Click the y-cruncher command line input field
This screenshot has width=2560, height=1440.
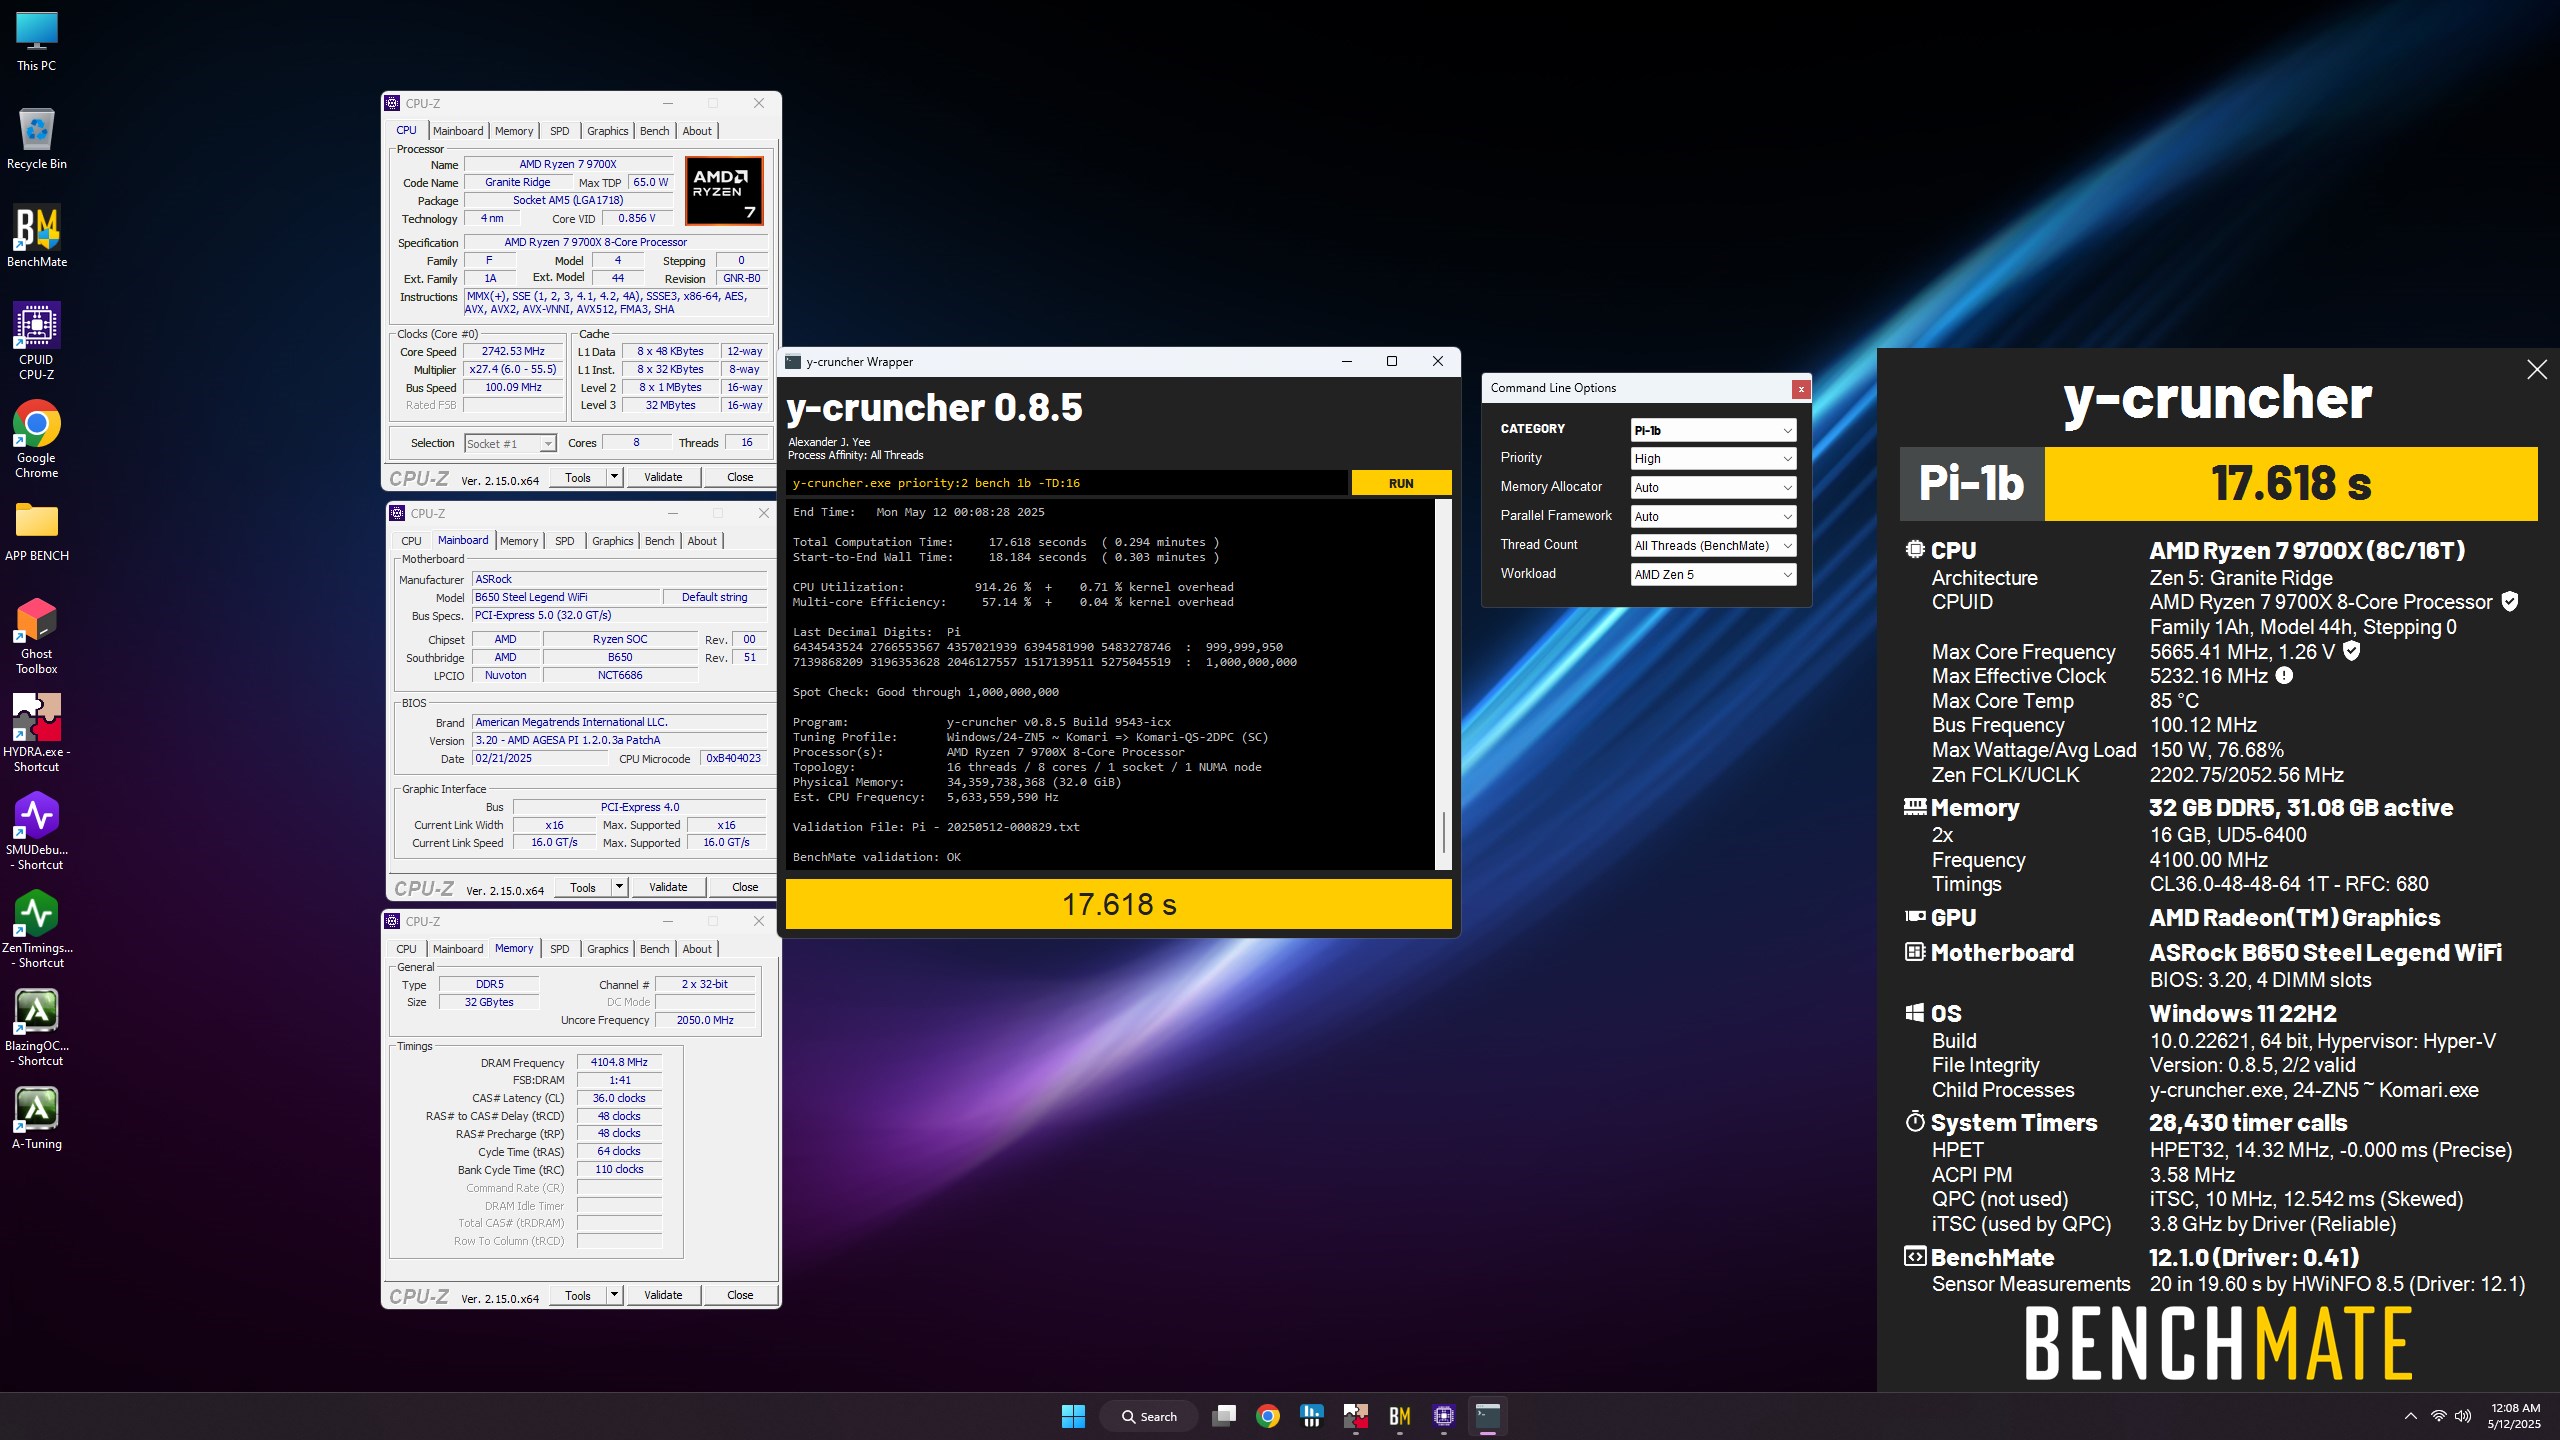point(1066,483)
